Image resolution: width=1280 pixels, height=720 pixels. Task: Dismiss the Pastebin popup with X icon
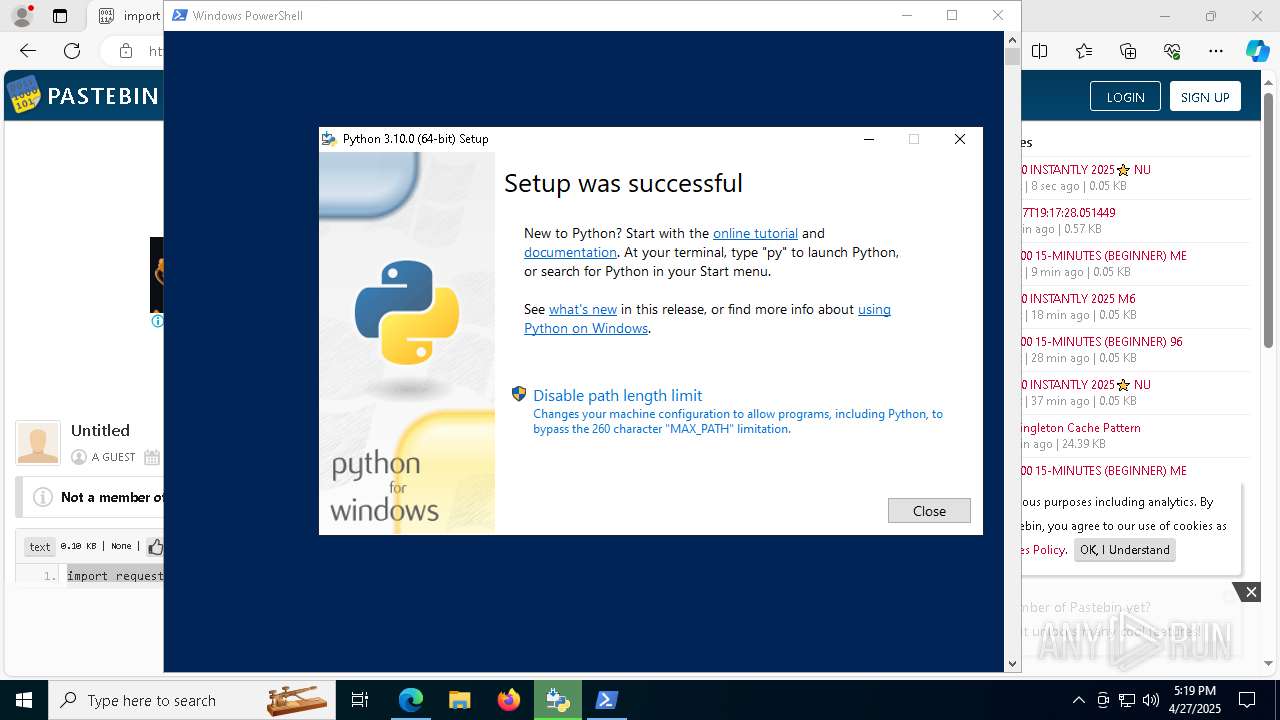[x=1250, y=592]
